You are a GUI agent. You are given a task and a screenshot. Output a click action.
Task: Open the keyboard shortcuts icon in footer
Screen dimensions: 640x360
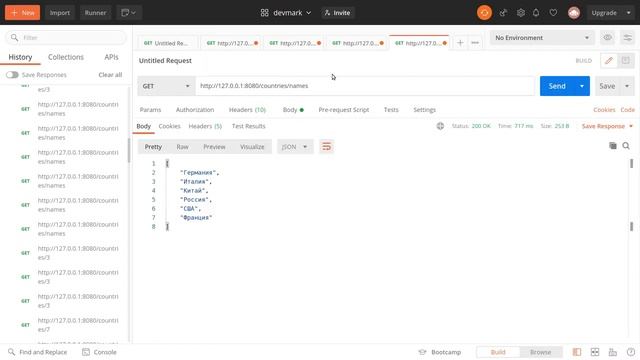(x=613, y=352)
